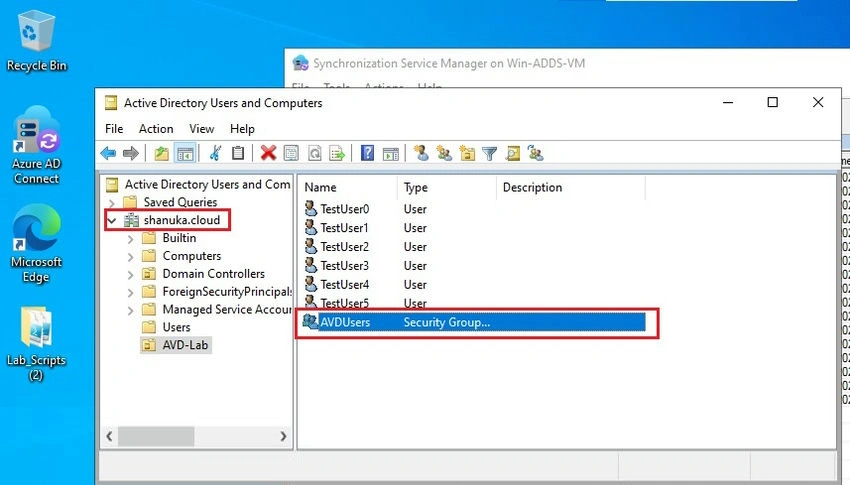Click the Export List icon
Screen dimensions: 850x485
[x=337, y=153]
